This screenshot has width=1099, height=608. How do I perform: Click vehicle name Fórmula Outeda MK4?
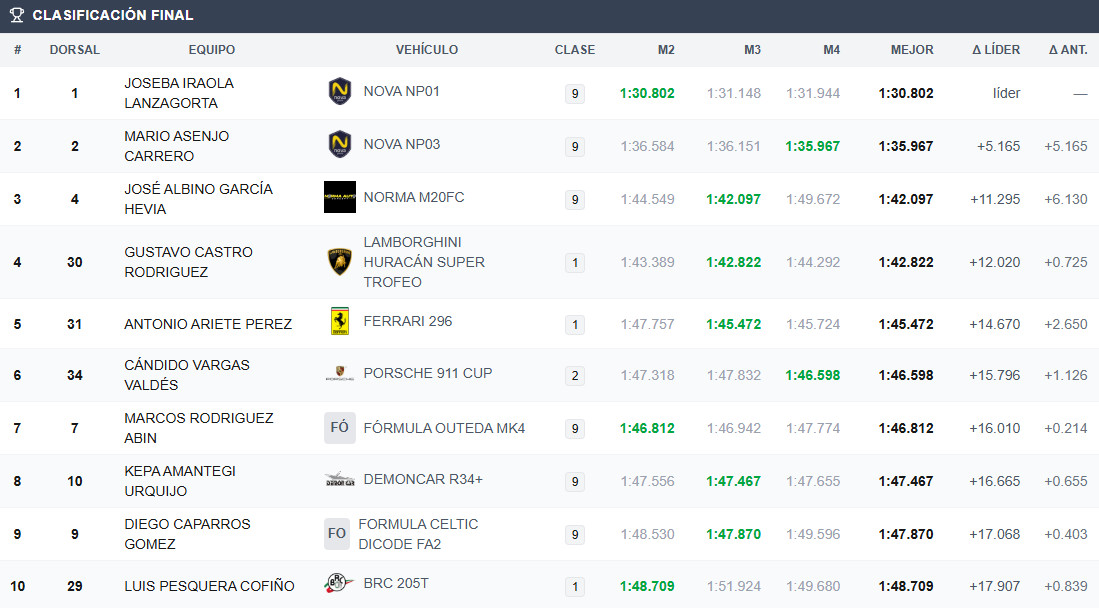pos(444,428)
